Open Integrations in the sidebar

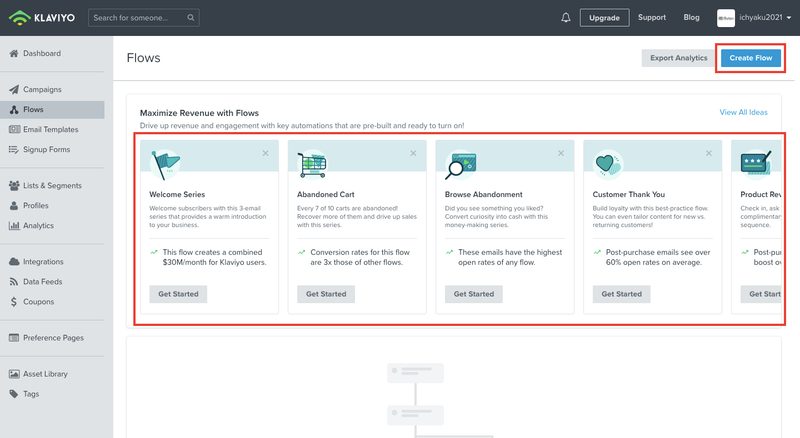(43, 261)
